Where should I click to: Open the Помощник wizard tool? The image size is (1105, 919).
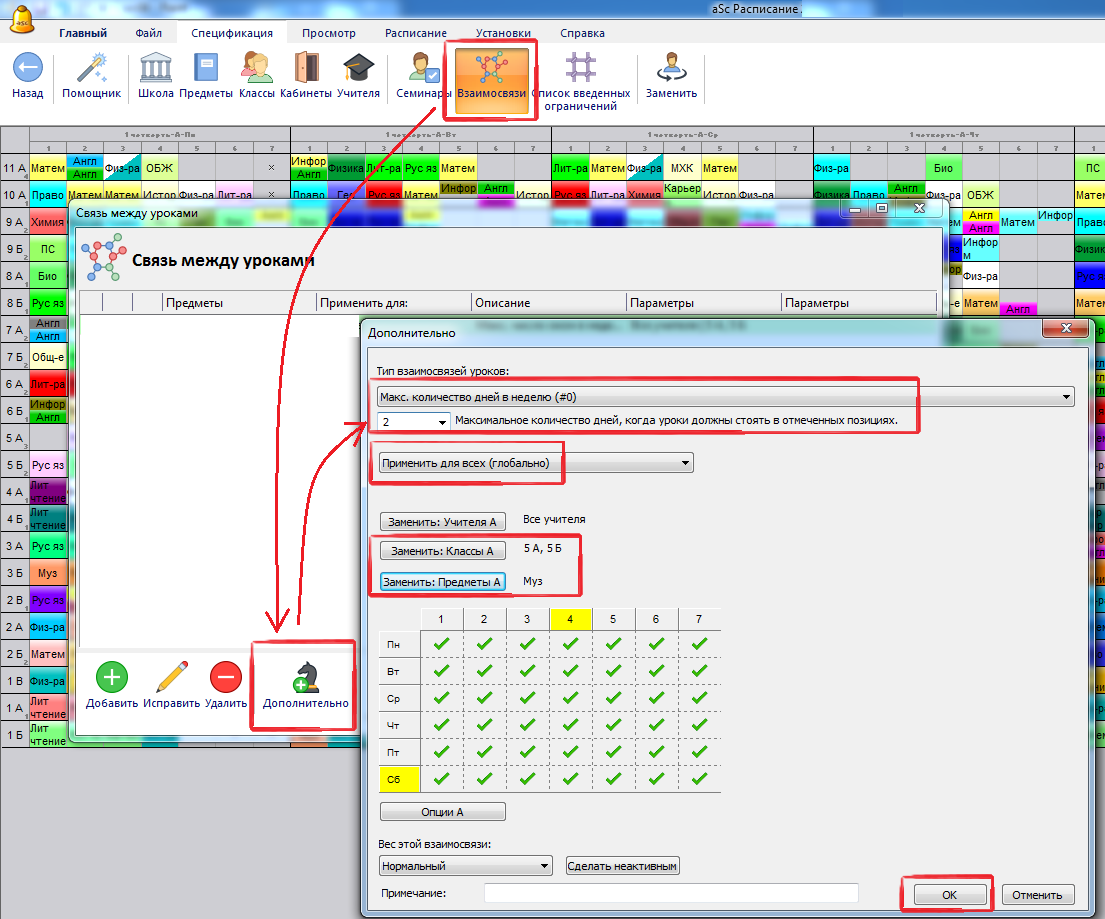tap(91, 69)
